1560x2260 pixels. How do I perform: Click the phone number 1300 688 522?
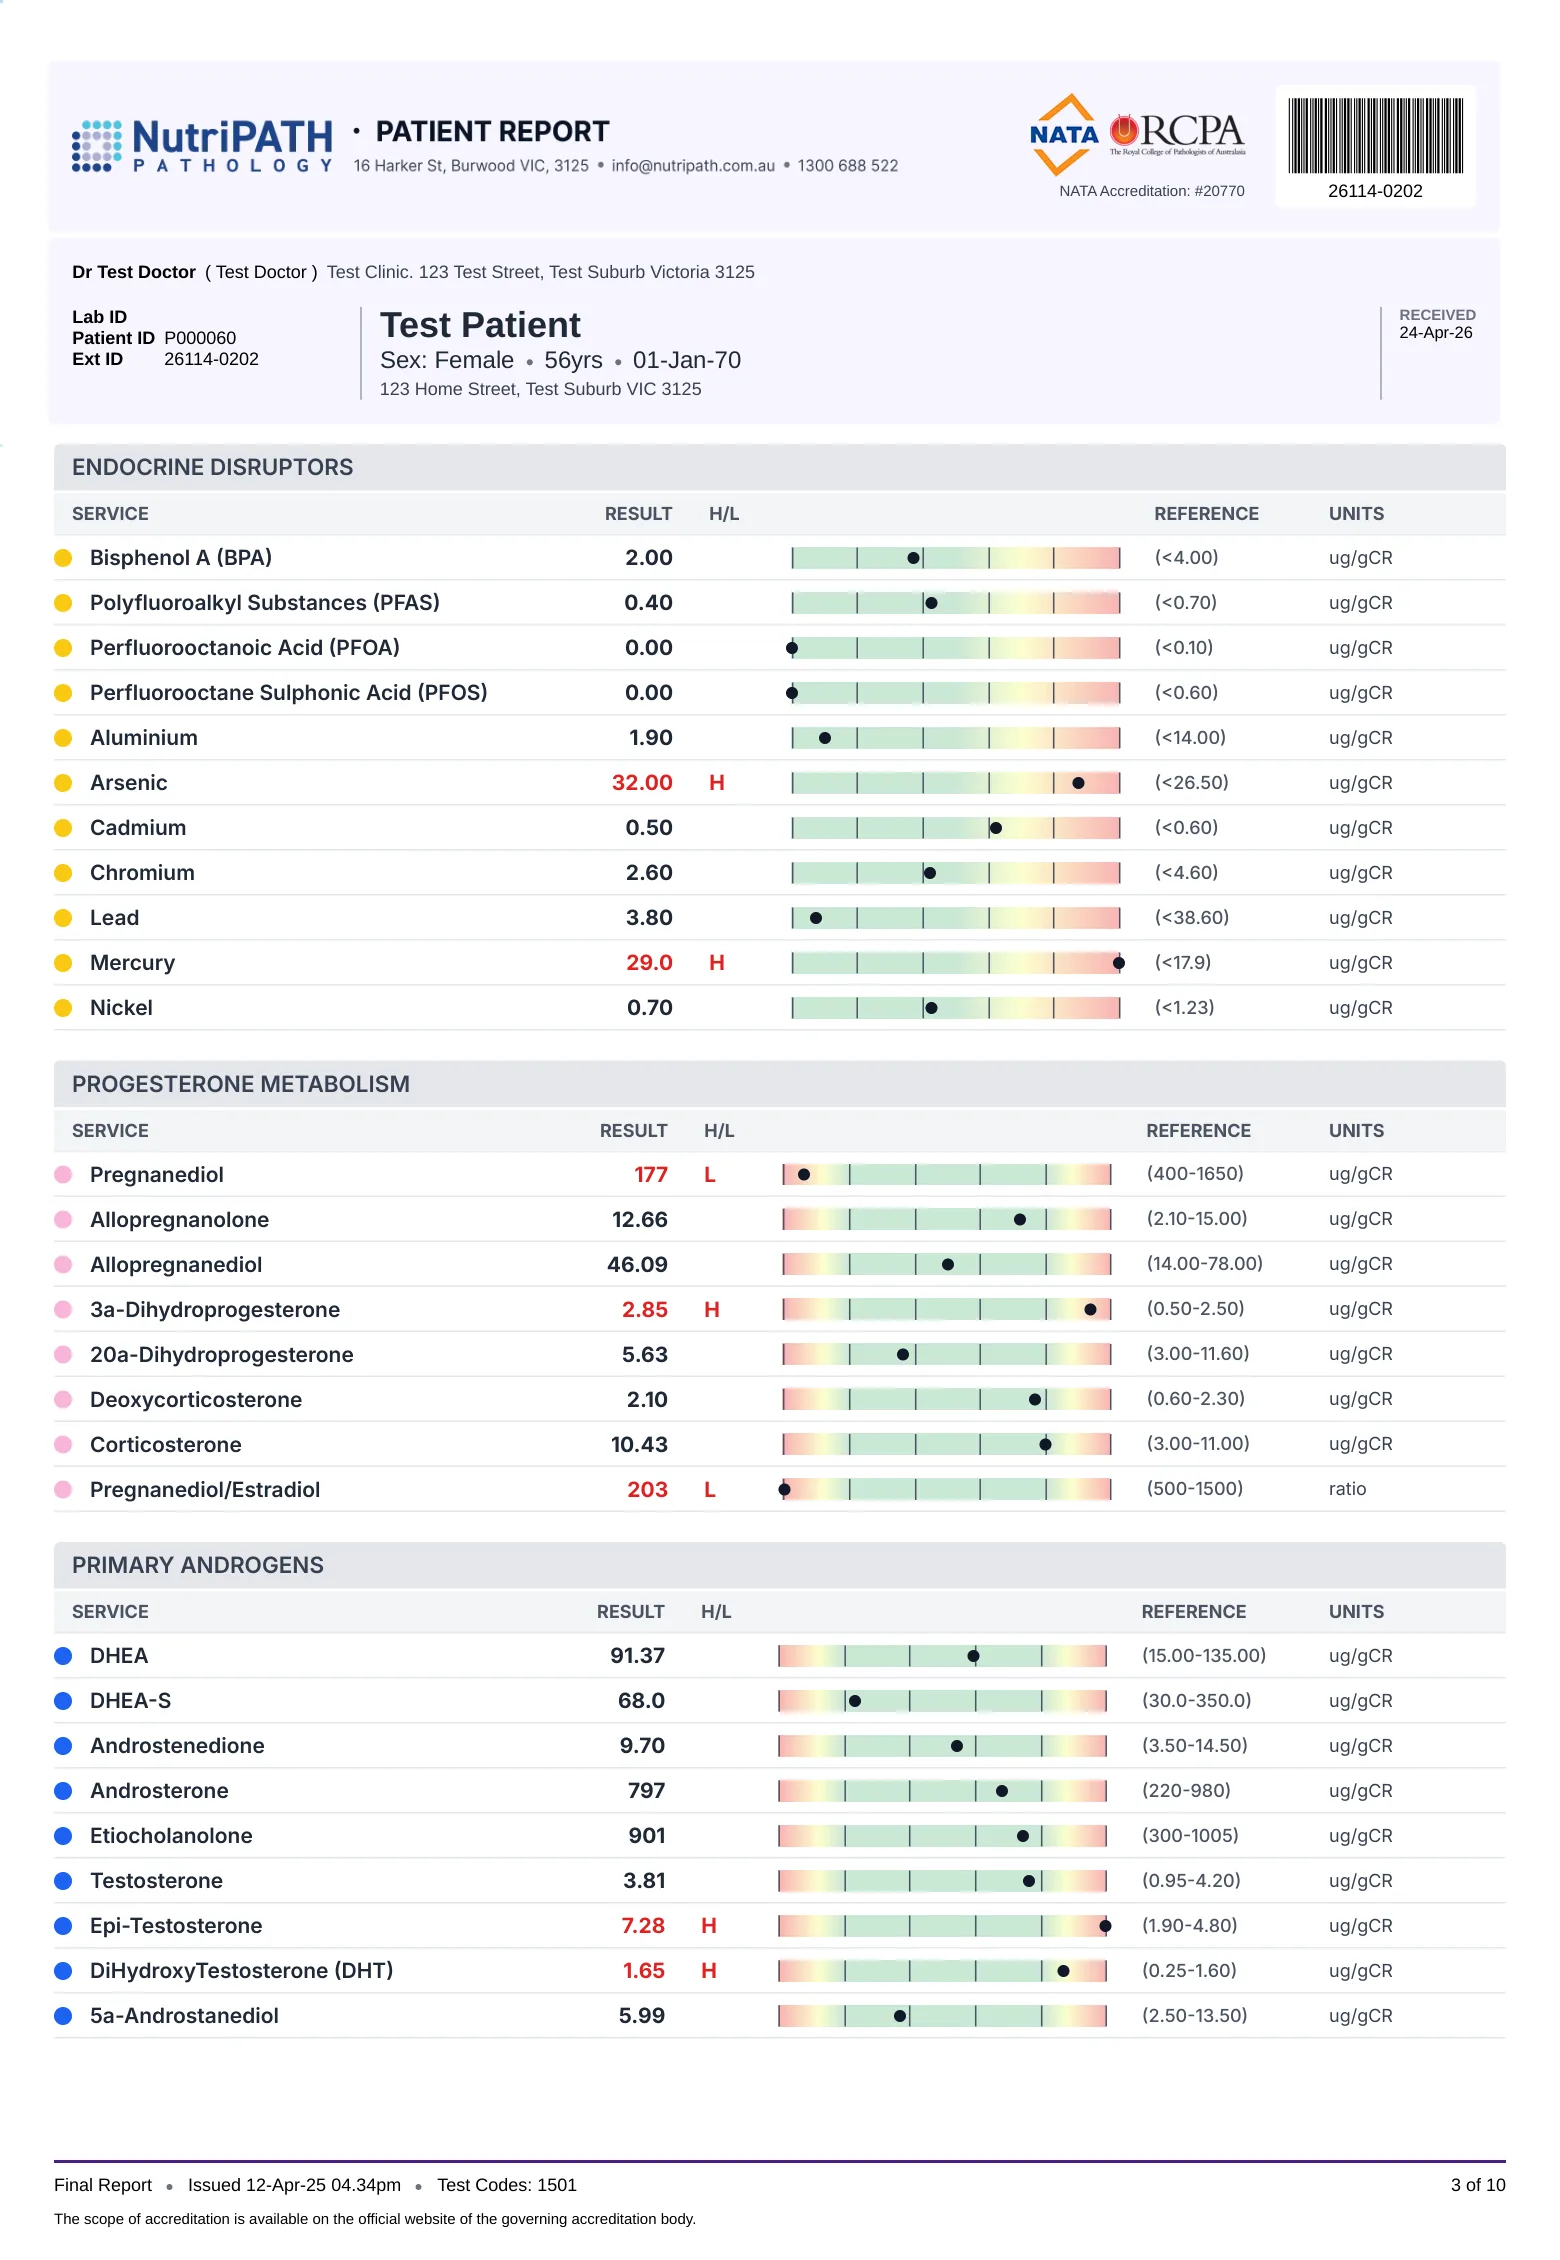tap(848, 166)
